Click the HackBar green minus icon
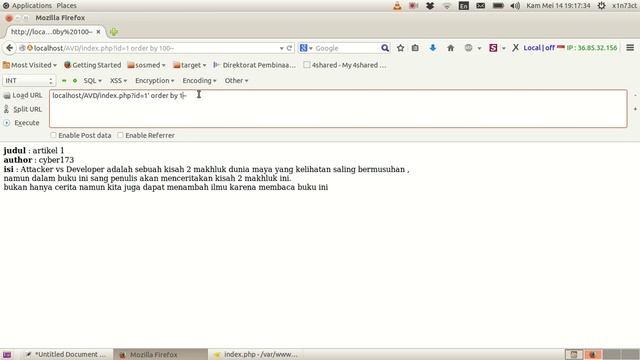 (64, 81)
